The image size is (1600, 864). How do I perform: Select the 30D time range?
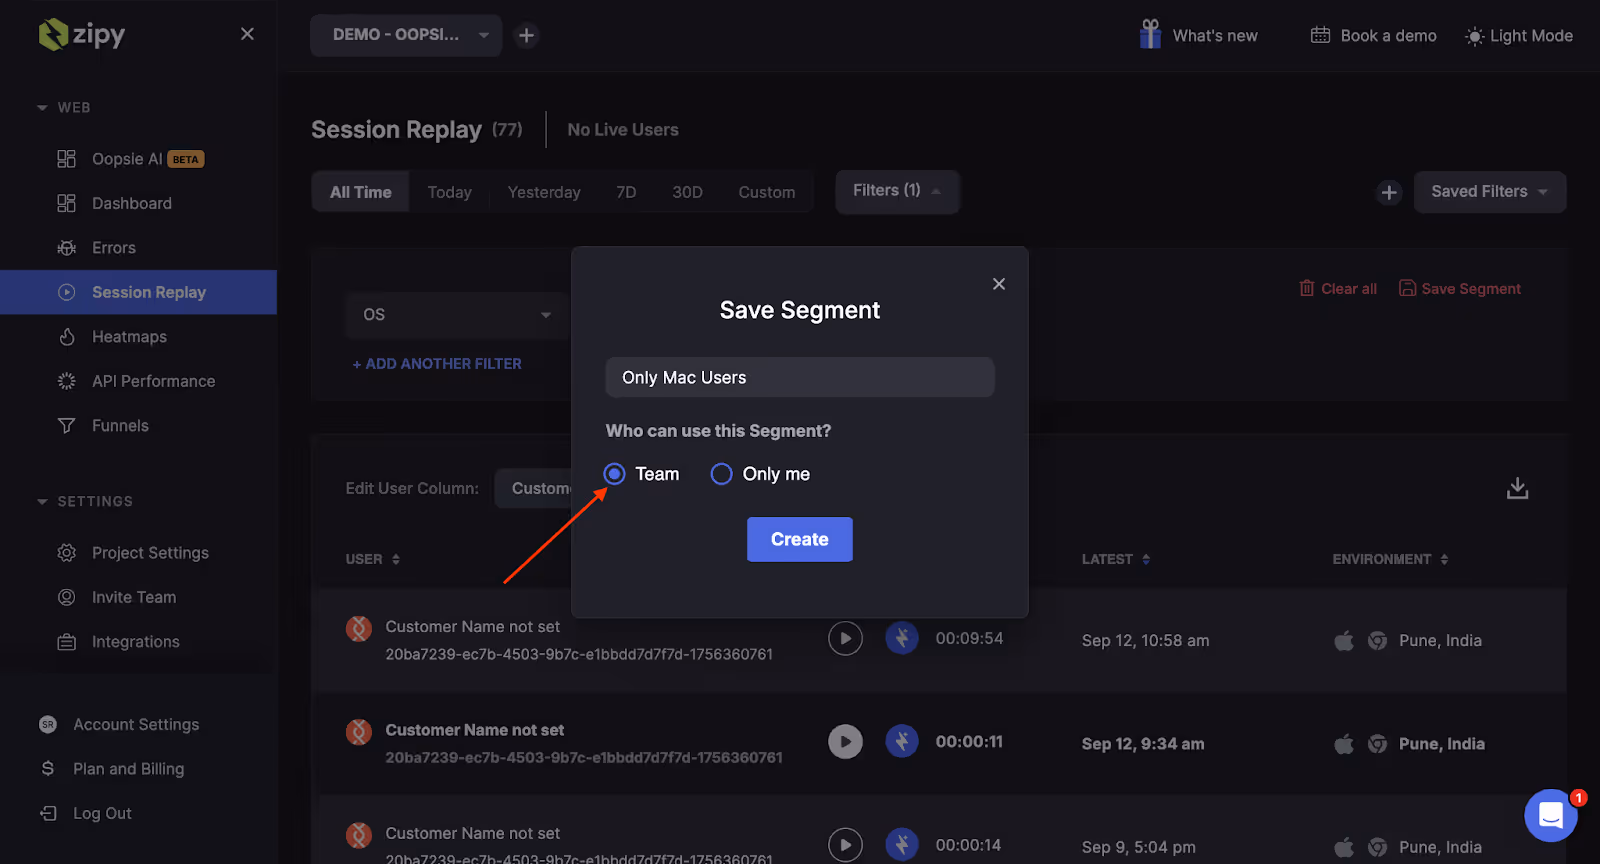click(x=687, y=192)
